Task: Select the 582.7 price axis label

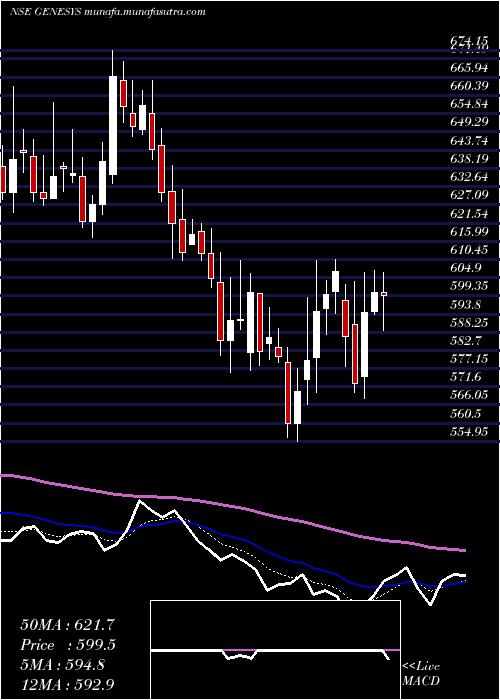Action: tap(466, 341)
